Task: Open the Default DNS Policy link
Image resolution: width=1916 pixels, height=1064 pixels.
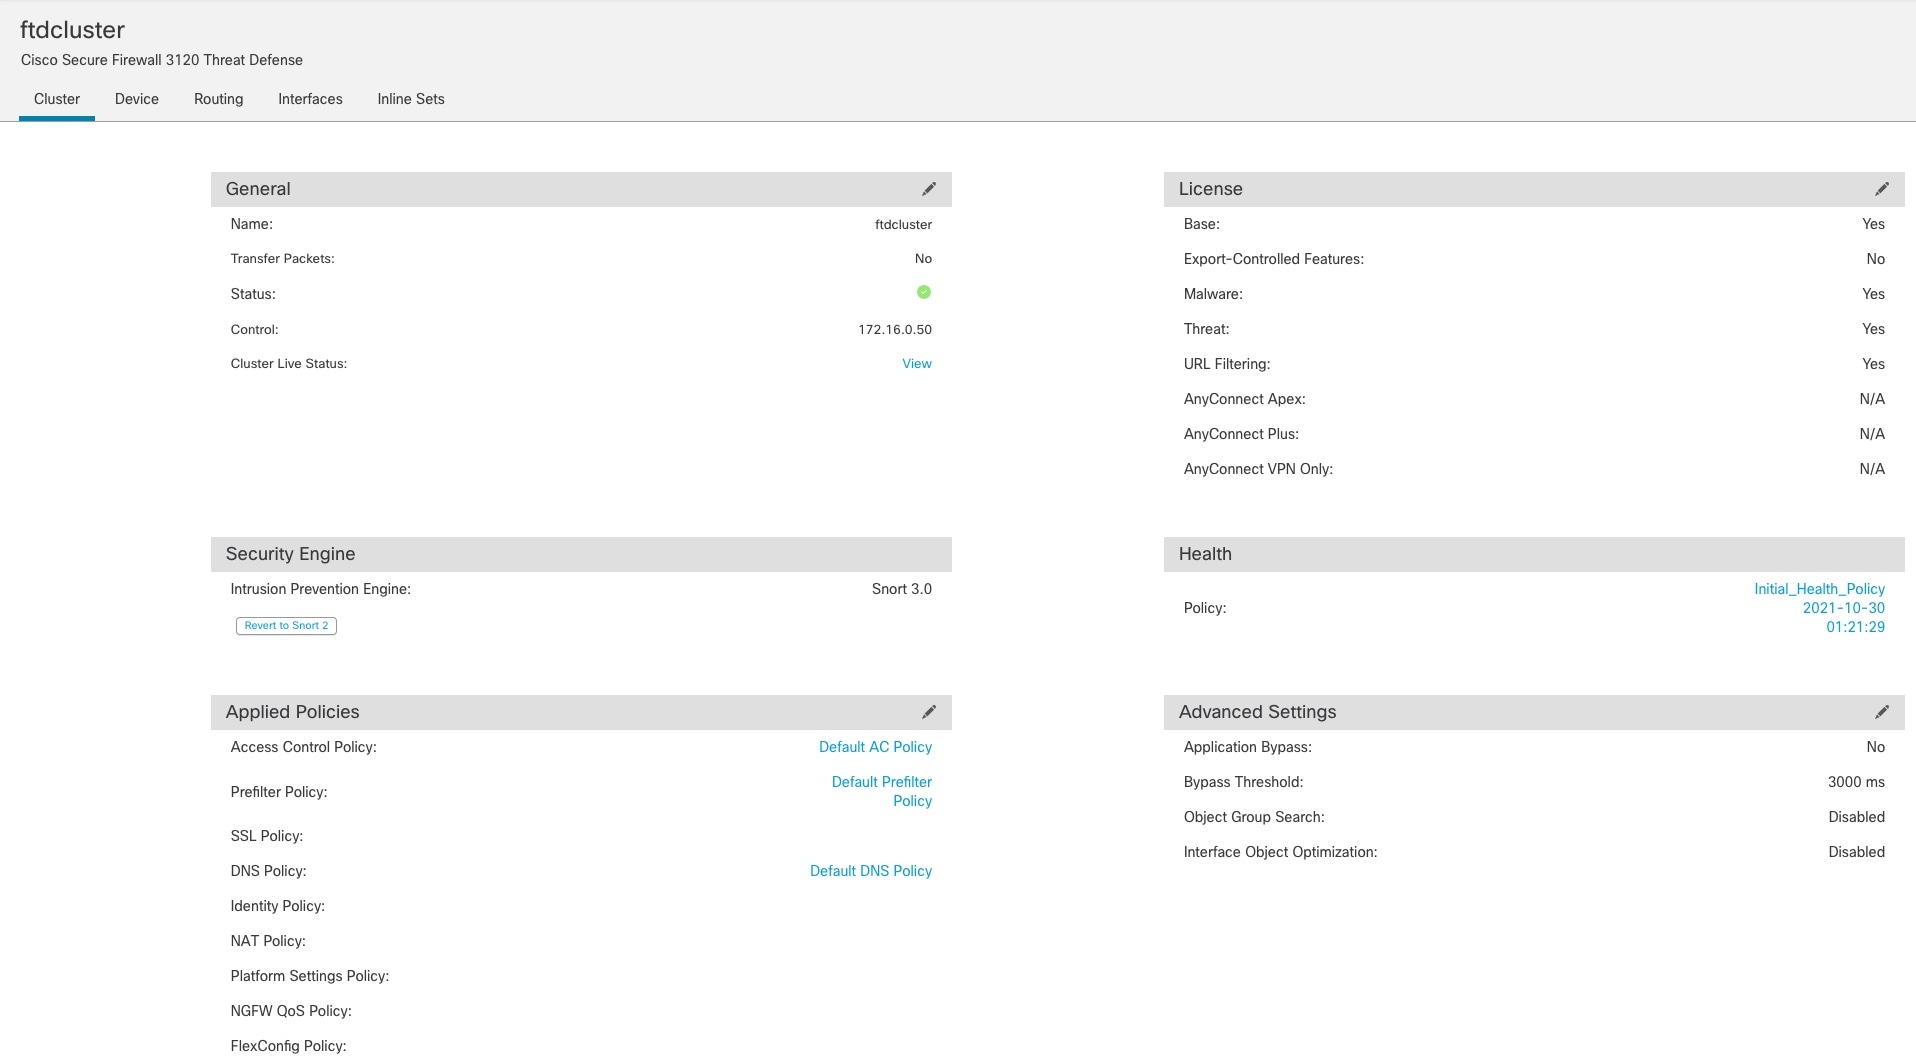Action: click(x=871, y=871)
